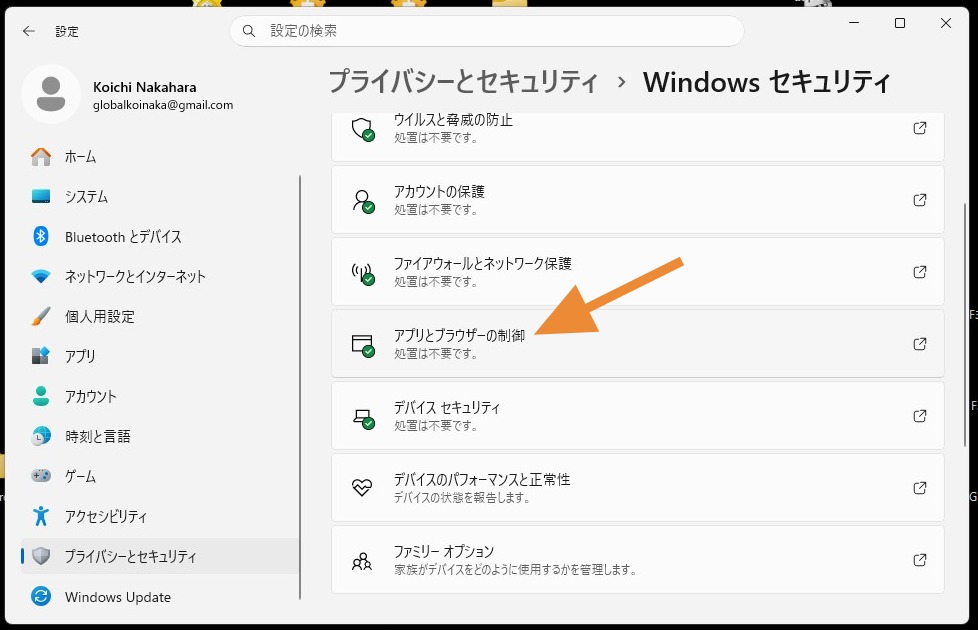Click the Windows Update sync icon
This screenshot has height=630, width=978.
click(x=41, y=596)
